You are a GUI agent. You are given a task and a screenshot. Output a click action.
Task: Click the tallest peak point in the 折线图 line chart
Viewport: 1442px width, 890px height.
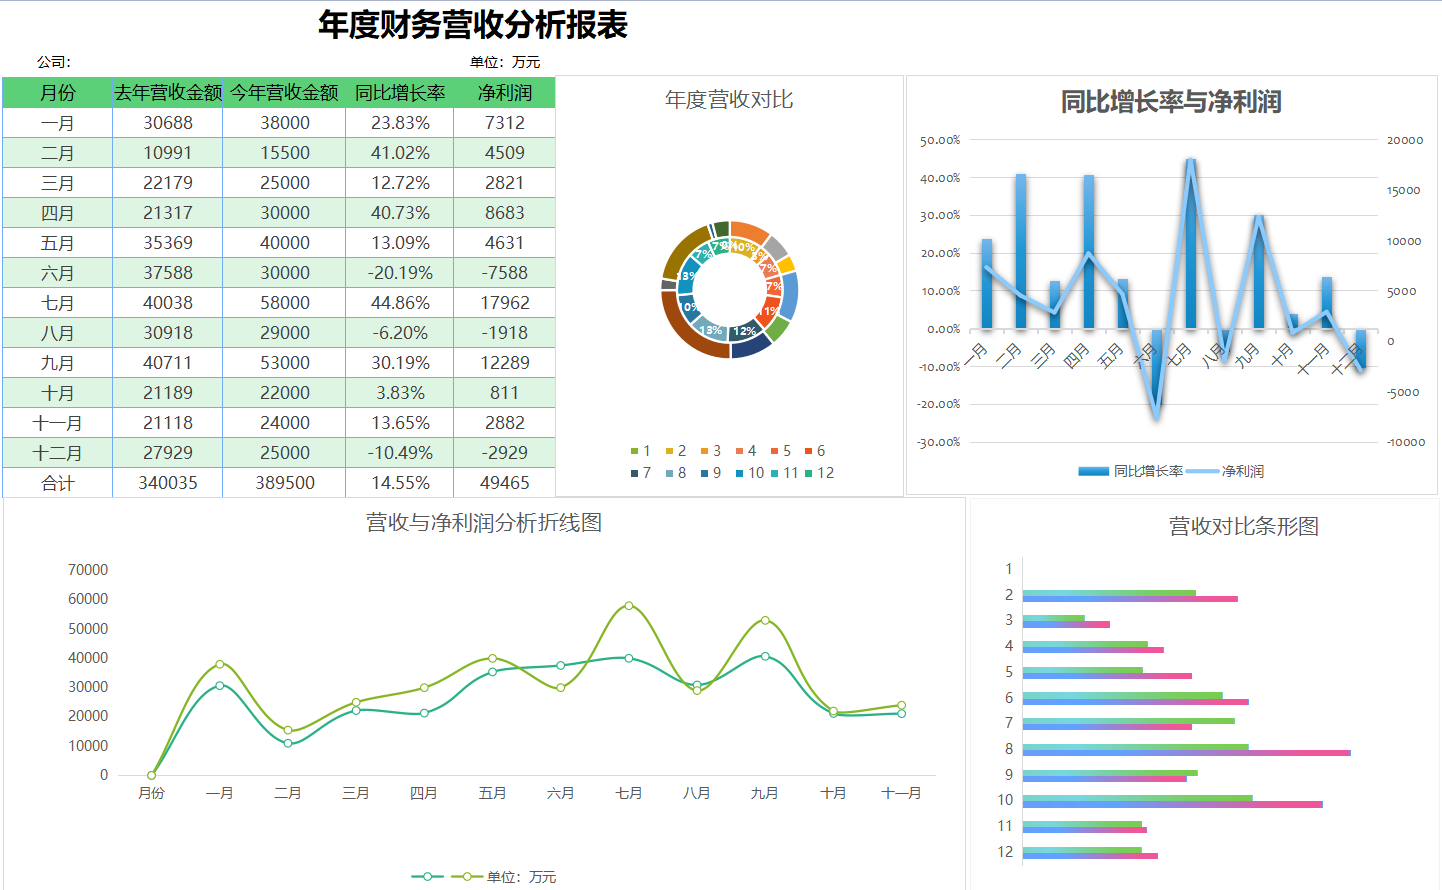[628, 604]
